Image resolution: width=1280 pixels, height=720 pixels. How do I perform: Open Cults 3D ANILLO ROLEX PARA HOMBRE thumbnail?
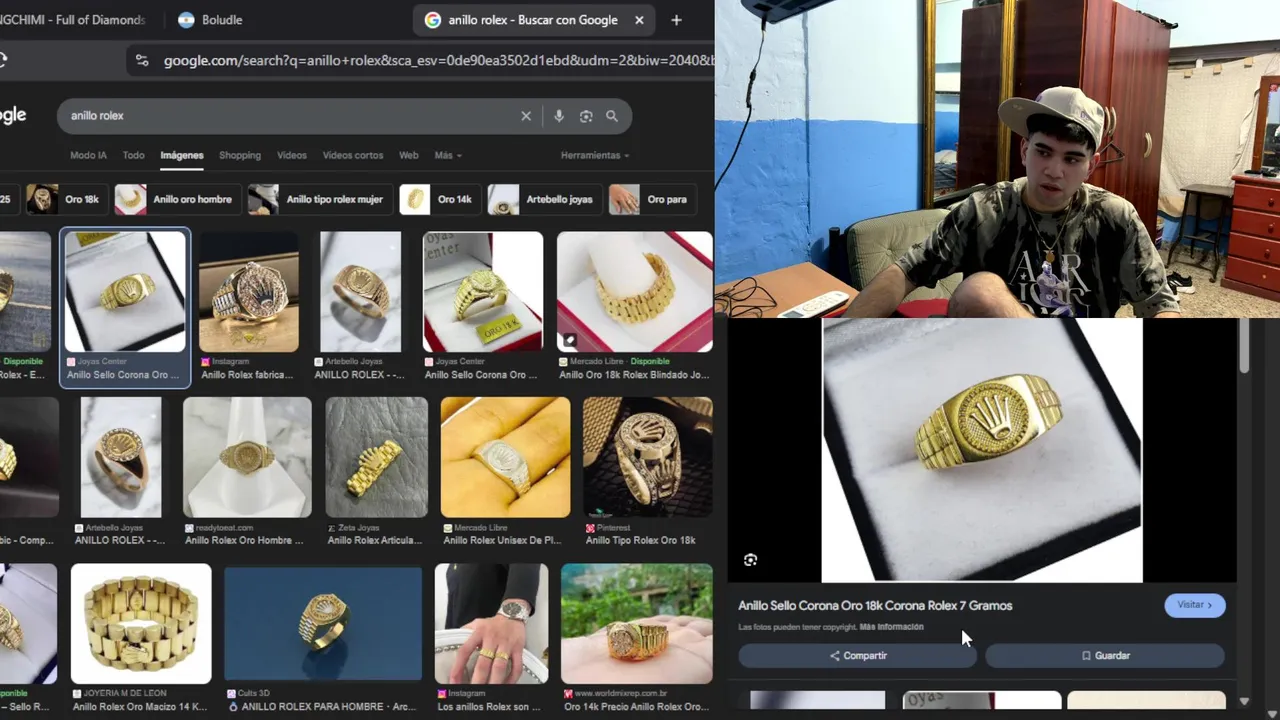tap(323, 624)
